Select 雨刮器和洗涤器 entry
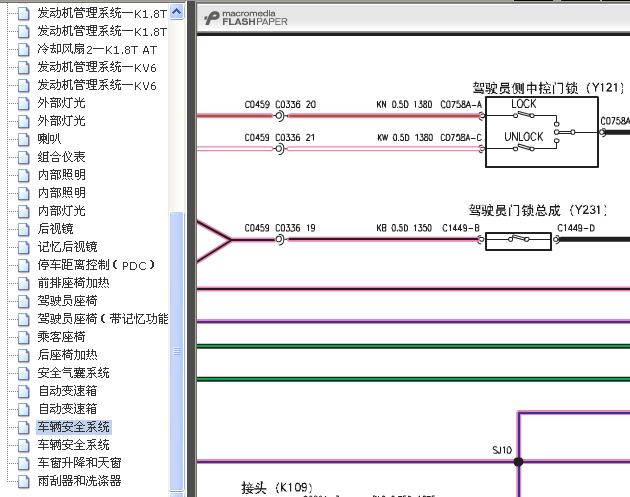Screen dimensions: 630x497 (79, 481)
